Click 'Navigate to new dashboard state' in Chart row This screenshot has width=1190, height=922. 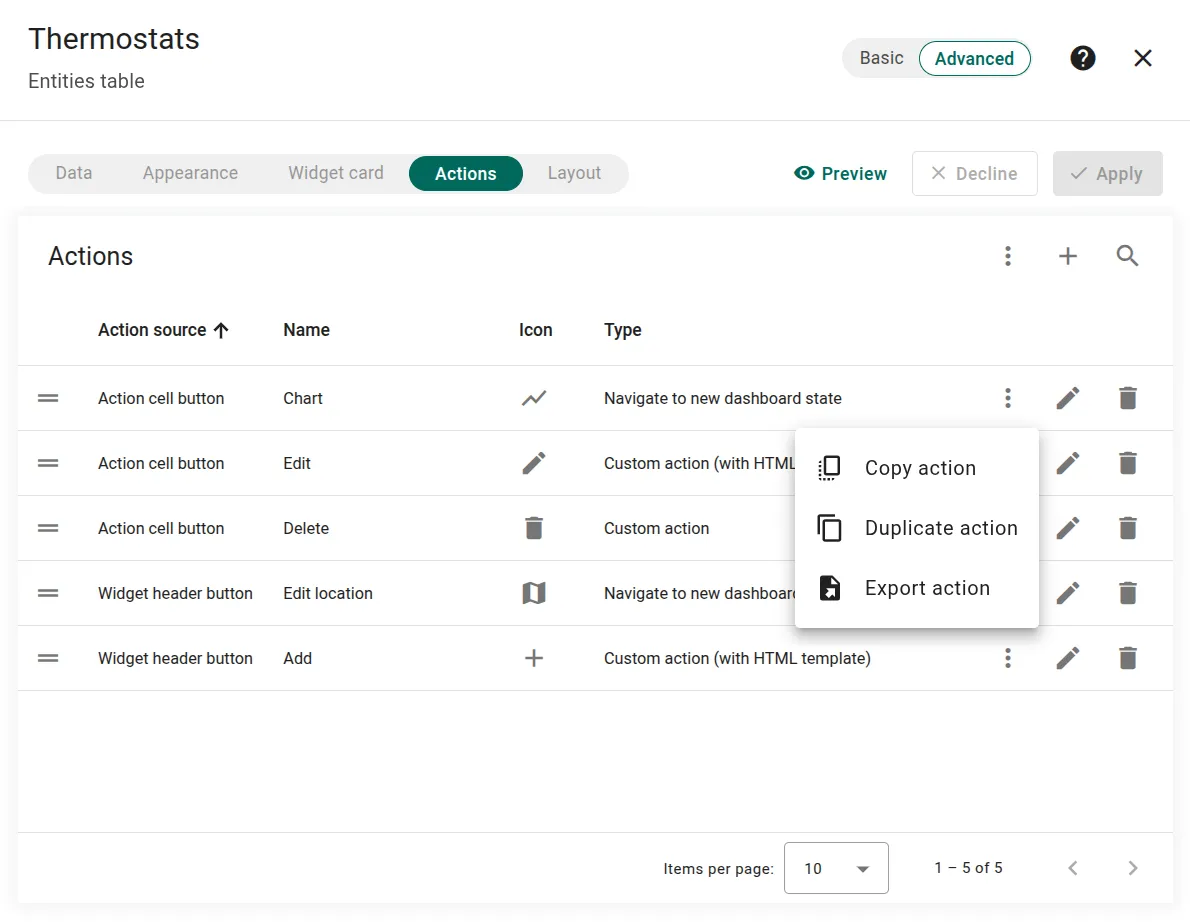point(722,398)
